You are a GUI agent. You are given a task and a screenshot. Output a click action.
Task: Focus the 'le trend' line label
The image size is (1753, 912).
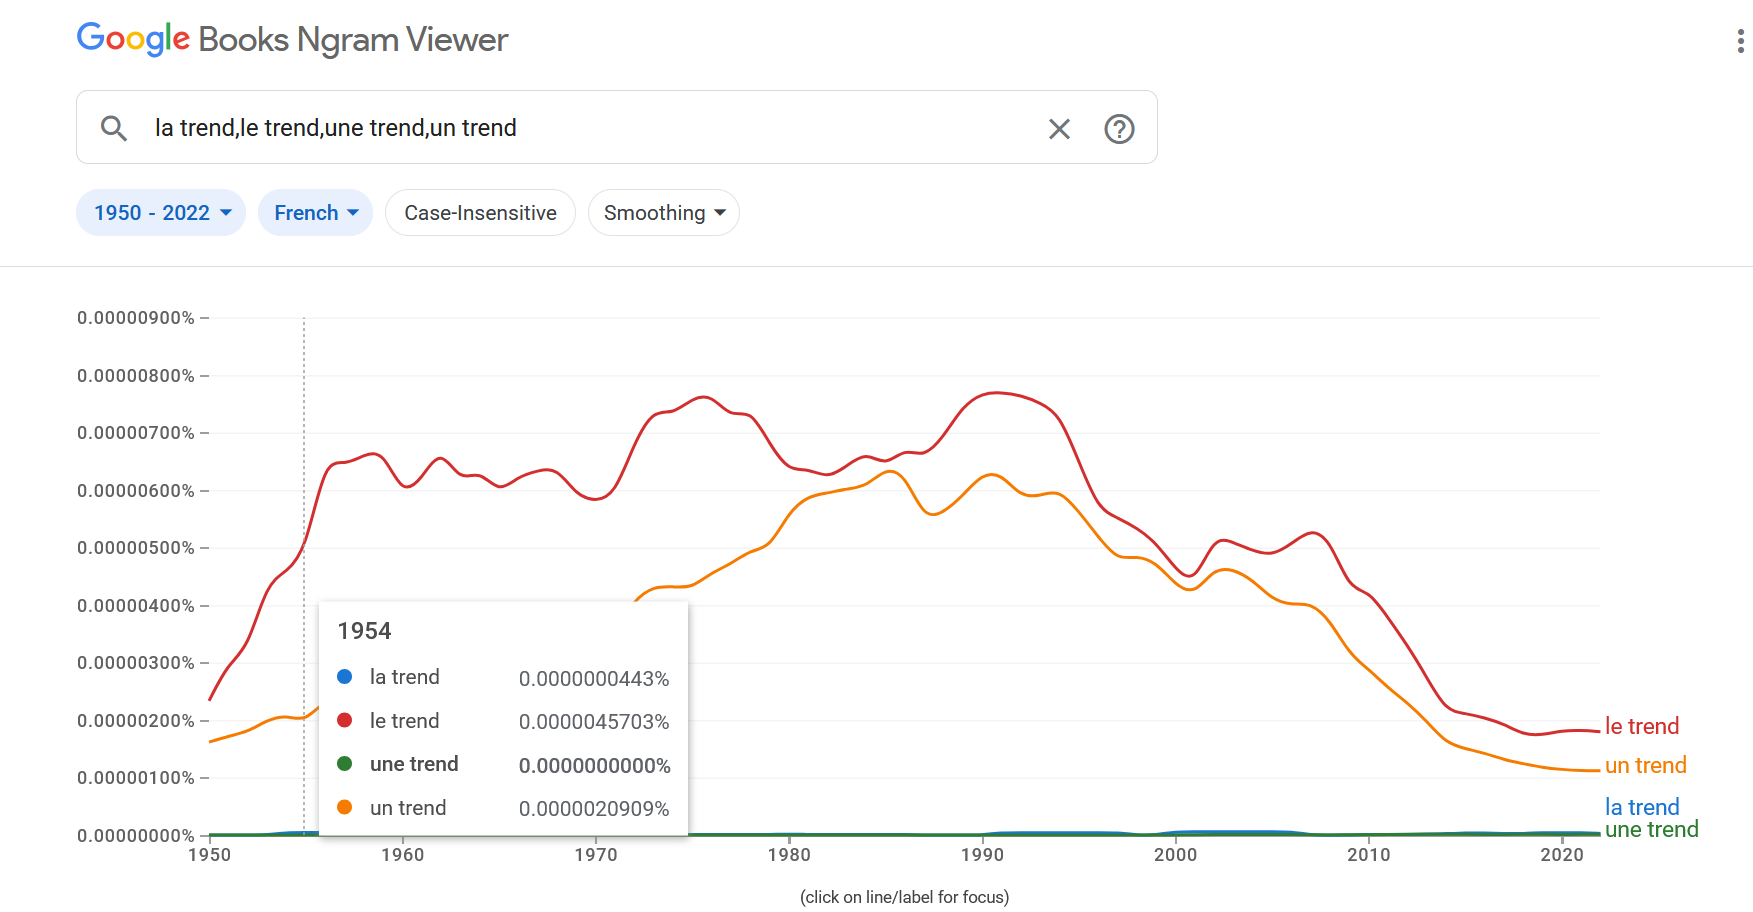pyautogui.click(x=1642, y=726)
